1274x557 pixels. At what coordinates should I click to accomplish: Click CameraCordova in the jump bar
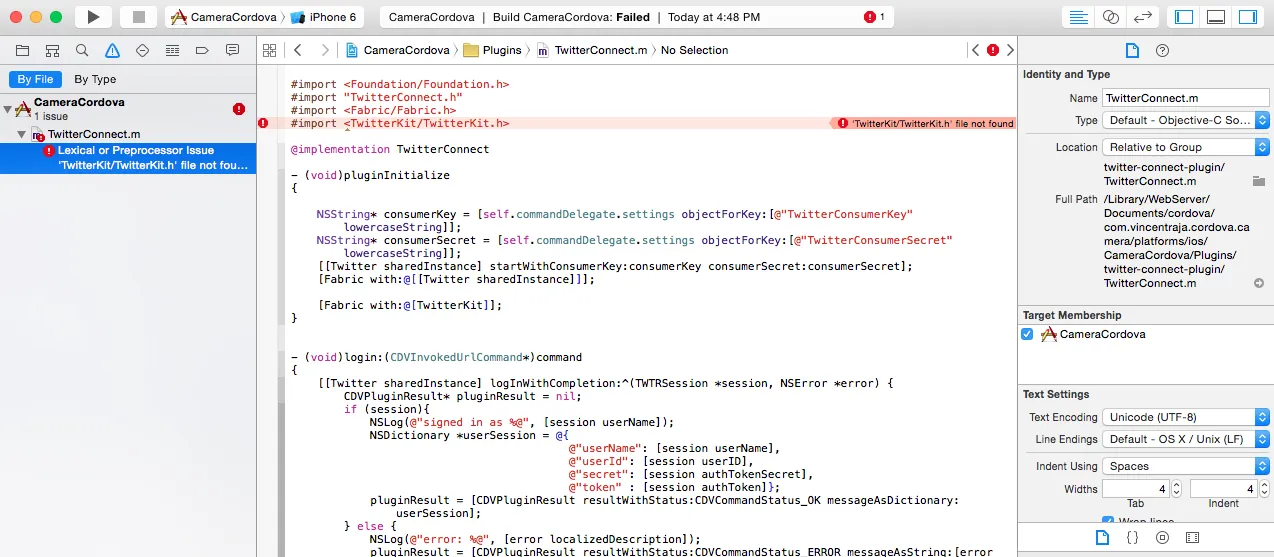click(x=396, y=50)
